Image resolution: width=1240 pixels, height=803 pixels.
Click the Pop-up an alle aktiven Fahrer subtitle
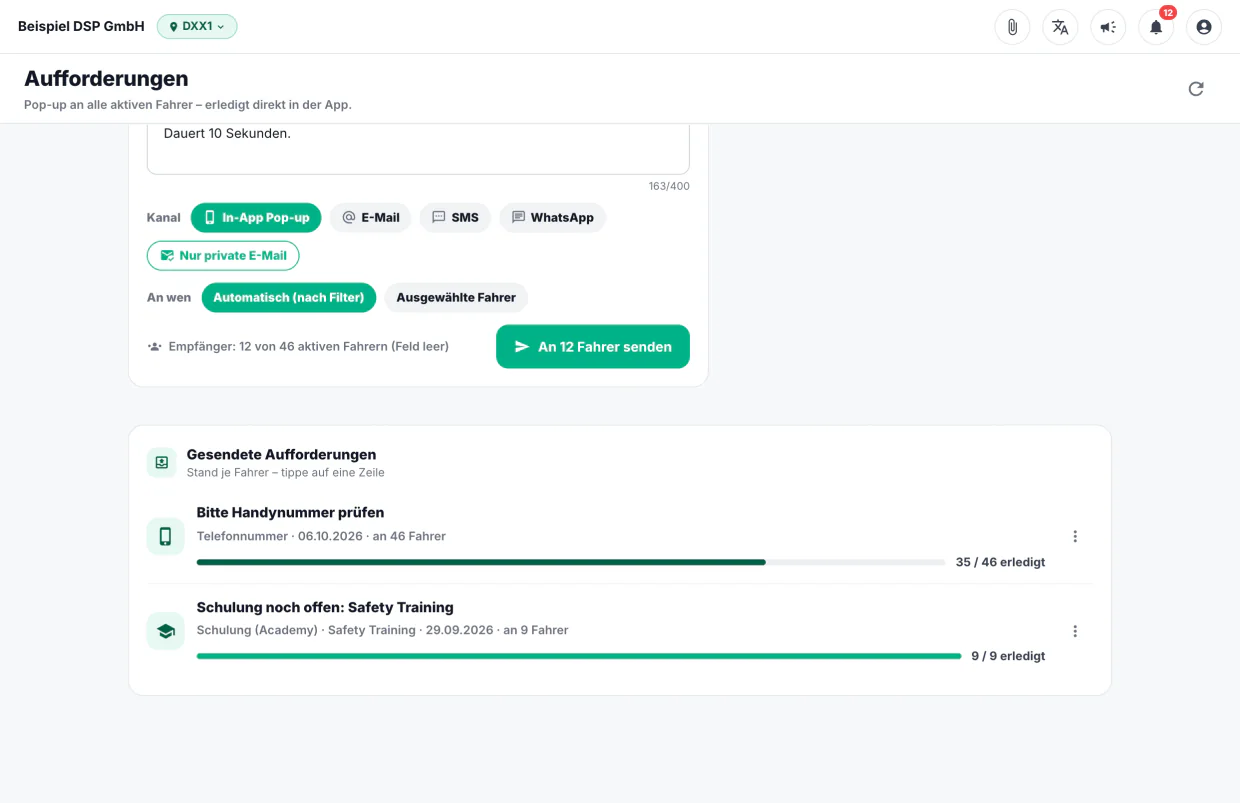tap(188, 104)
